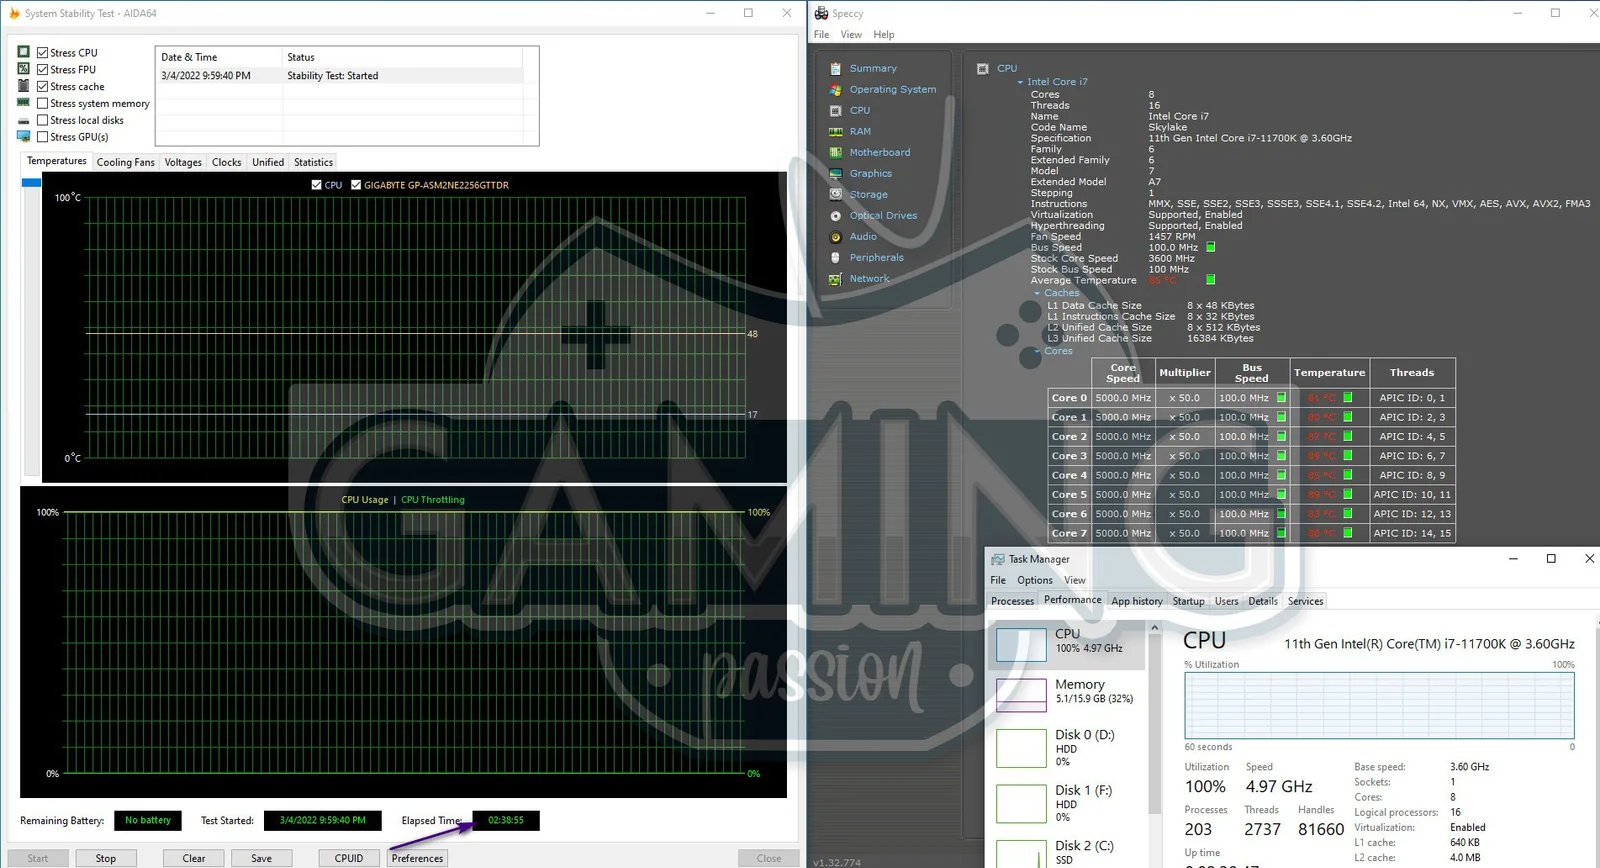
Task: Open the Peripherals mouse icon in Speccy
Action: click(835, 258)
